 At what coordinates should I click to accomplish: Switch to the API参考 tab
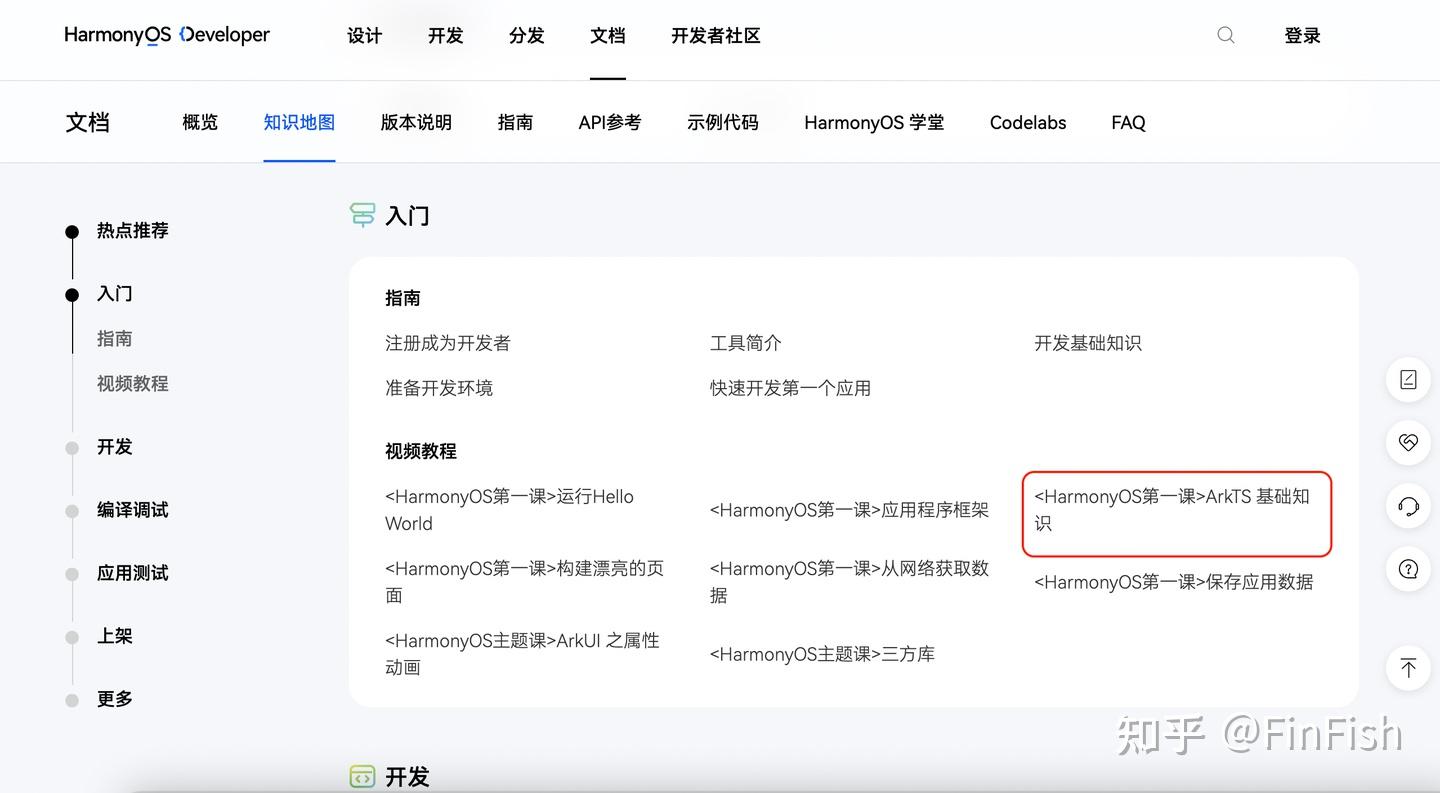tap(609, 123)
